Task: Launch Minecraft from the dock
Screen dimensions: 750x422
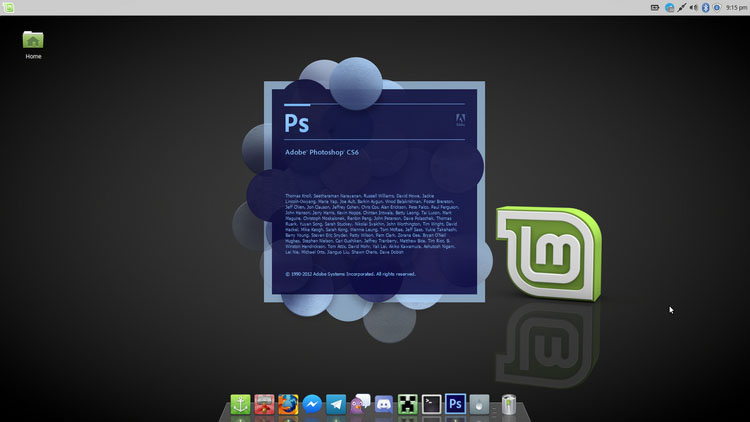Action: [408, 404]
